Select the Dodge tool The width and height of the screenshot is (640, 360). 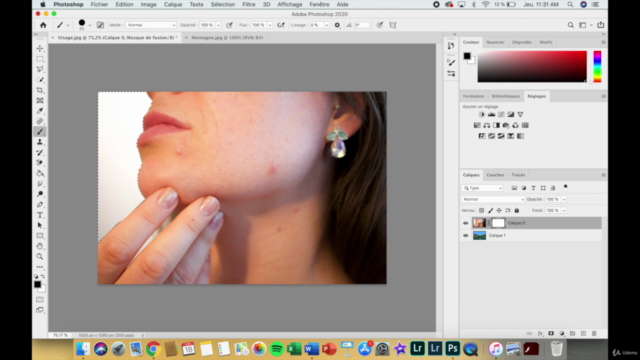click(x=40, y=194)
